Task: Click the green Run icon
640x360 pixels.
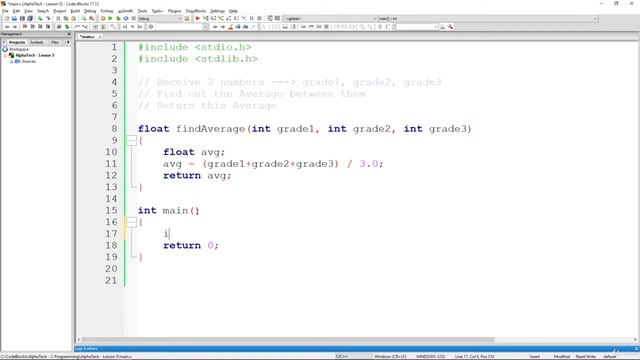Action: [110, 19]
